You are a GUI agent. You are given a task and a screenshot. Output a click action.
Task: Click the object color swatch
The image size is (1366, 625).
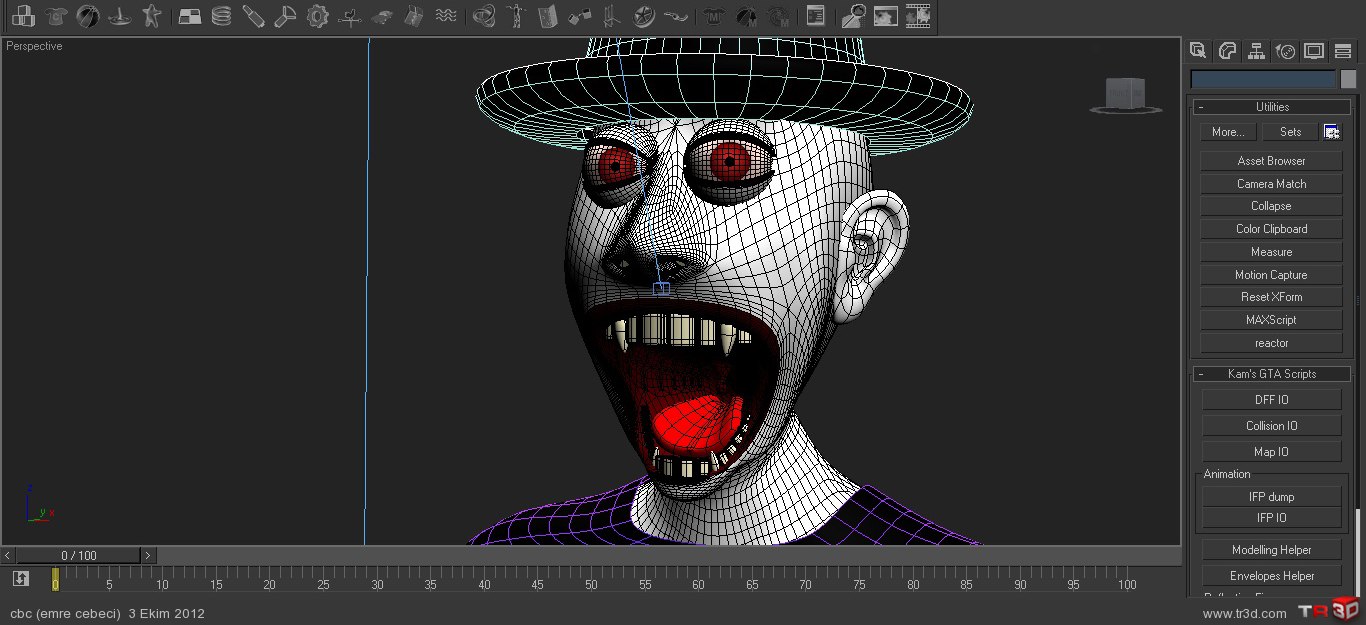coord(1348,80)
